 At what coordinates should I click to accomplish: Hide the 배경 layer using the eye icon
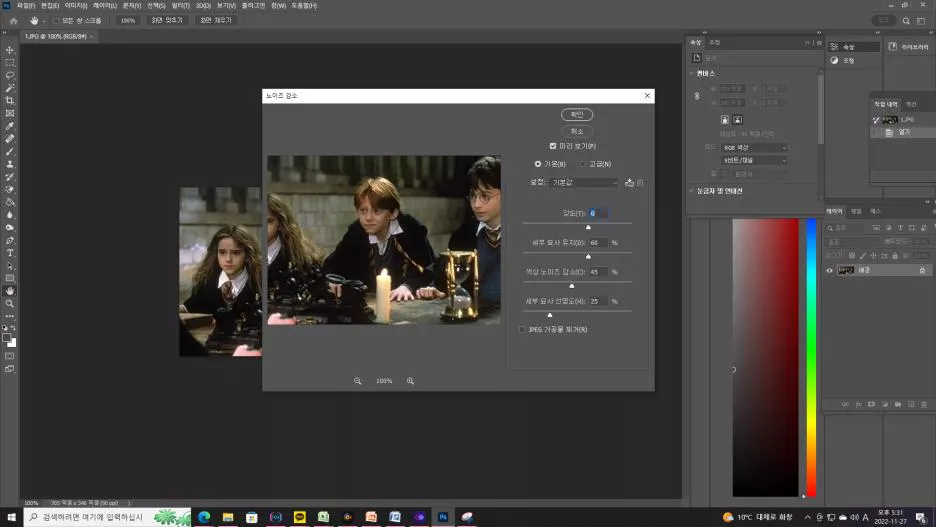click(x=829, y=270)
